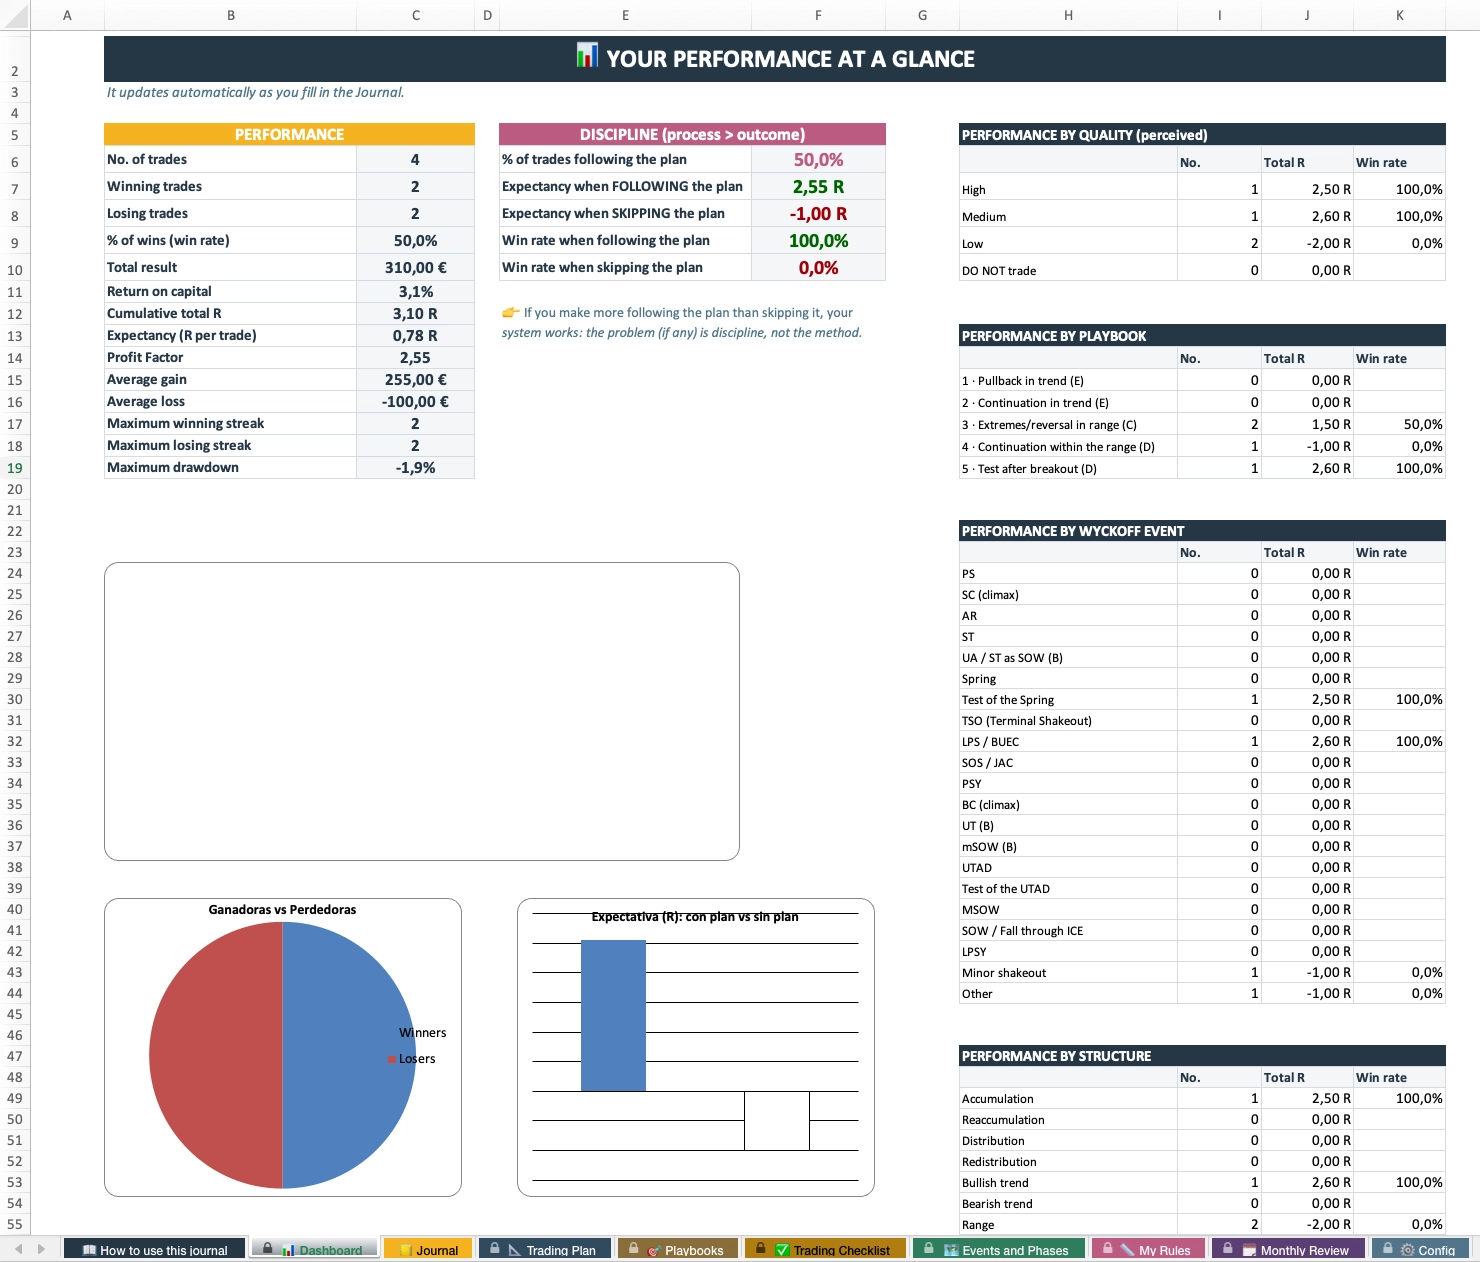
Task: Select row 19 header
Action: click(x=15, y=467)
